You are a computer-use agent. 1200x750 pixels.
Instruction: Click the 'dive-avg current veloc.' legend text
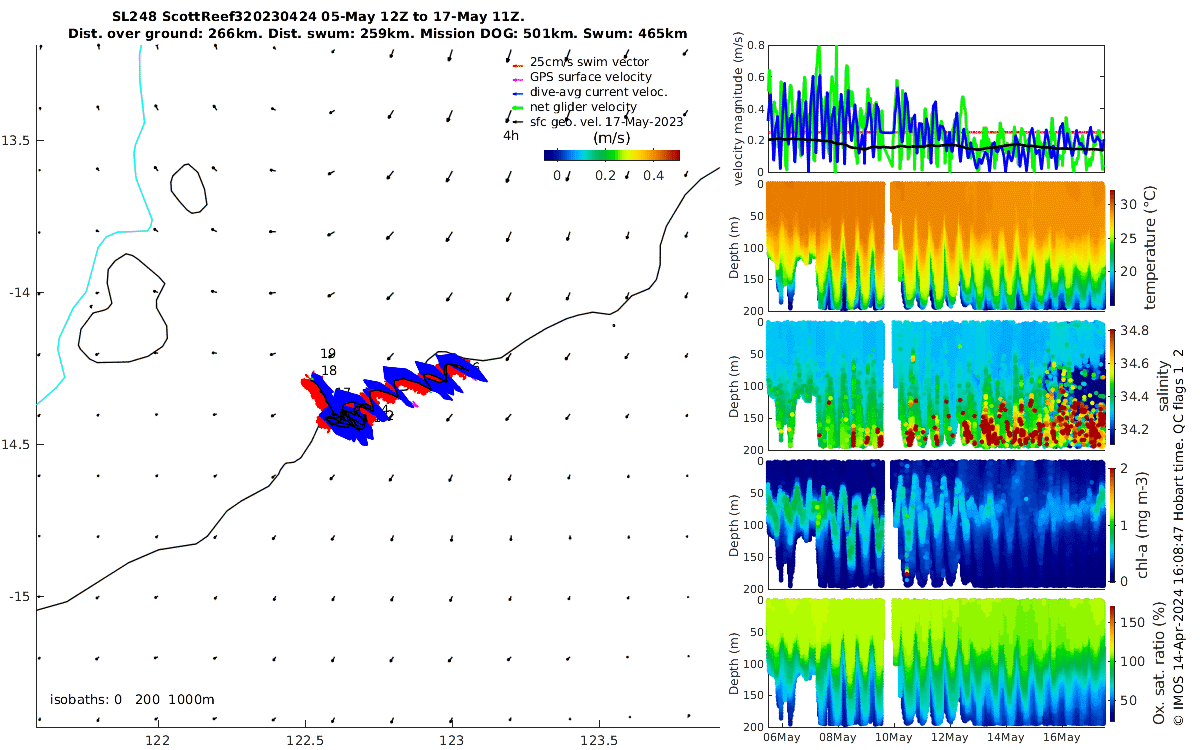(598, 92)
